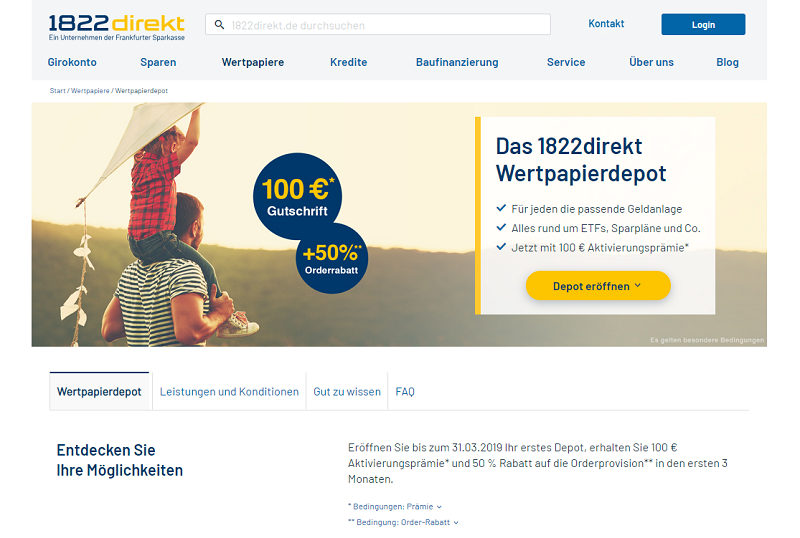Image resolution: width=800 pixels, height=538 pixels.
Task: Open the Kontakt link
Action: (x=606, y=23)
